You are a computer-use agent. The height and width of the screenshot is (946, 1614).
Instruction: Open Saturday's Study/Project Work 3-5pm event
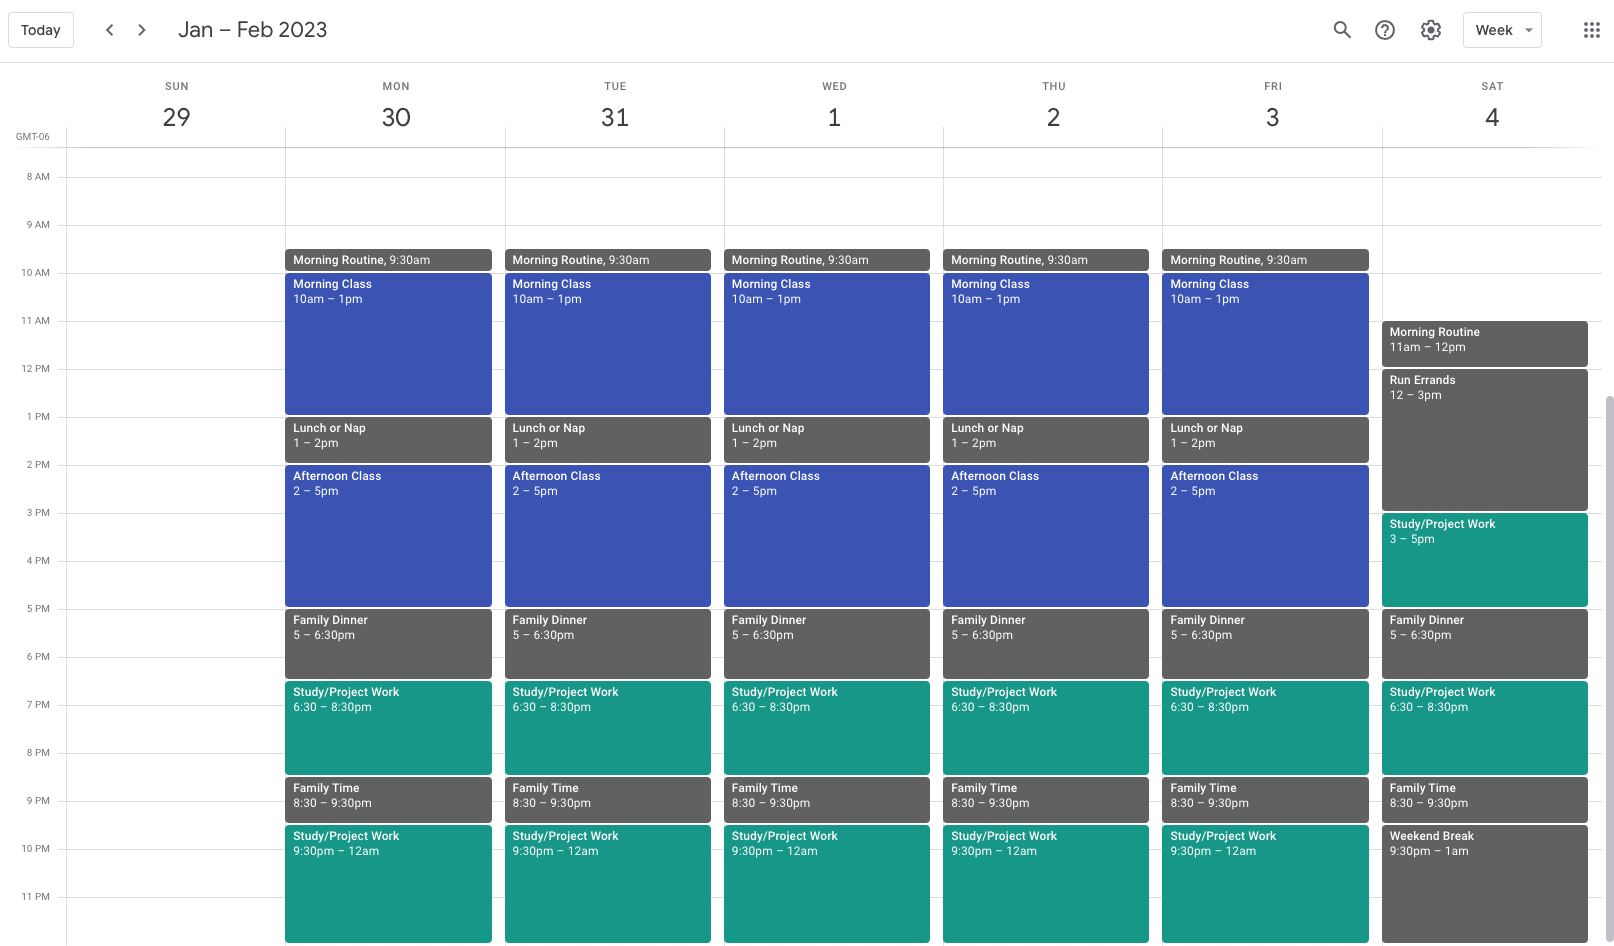(1484, 560)
